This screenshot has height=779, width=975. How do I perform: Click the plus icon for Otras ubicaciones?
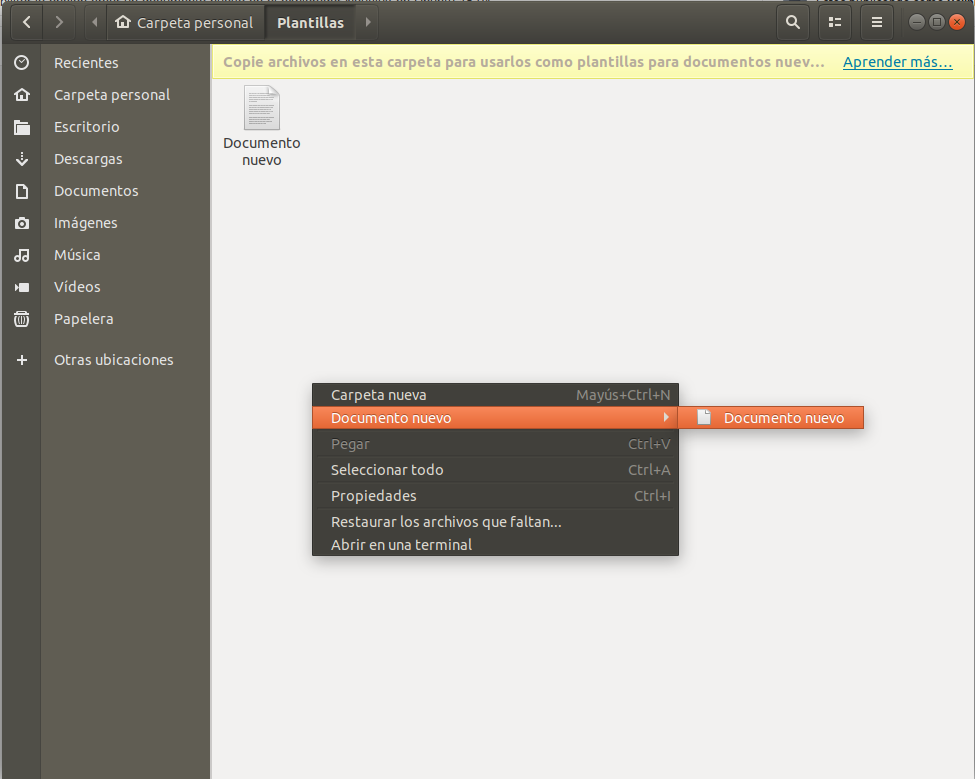(21, 359)
